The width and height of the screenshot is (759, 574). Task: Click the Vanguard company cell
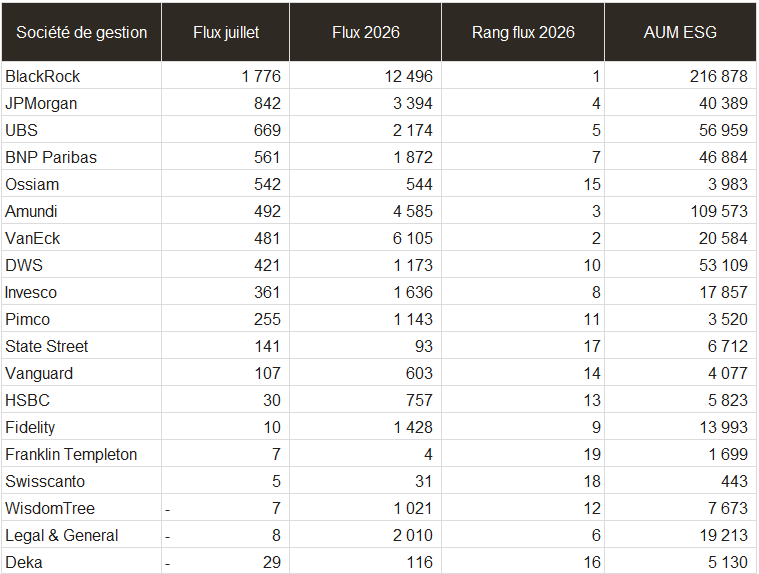click(x=81, y=373)
